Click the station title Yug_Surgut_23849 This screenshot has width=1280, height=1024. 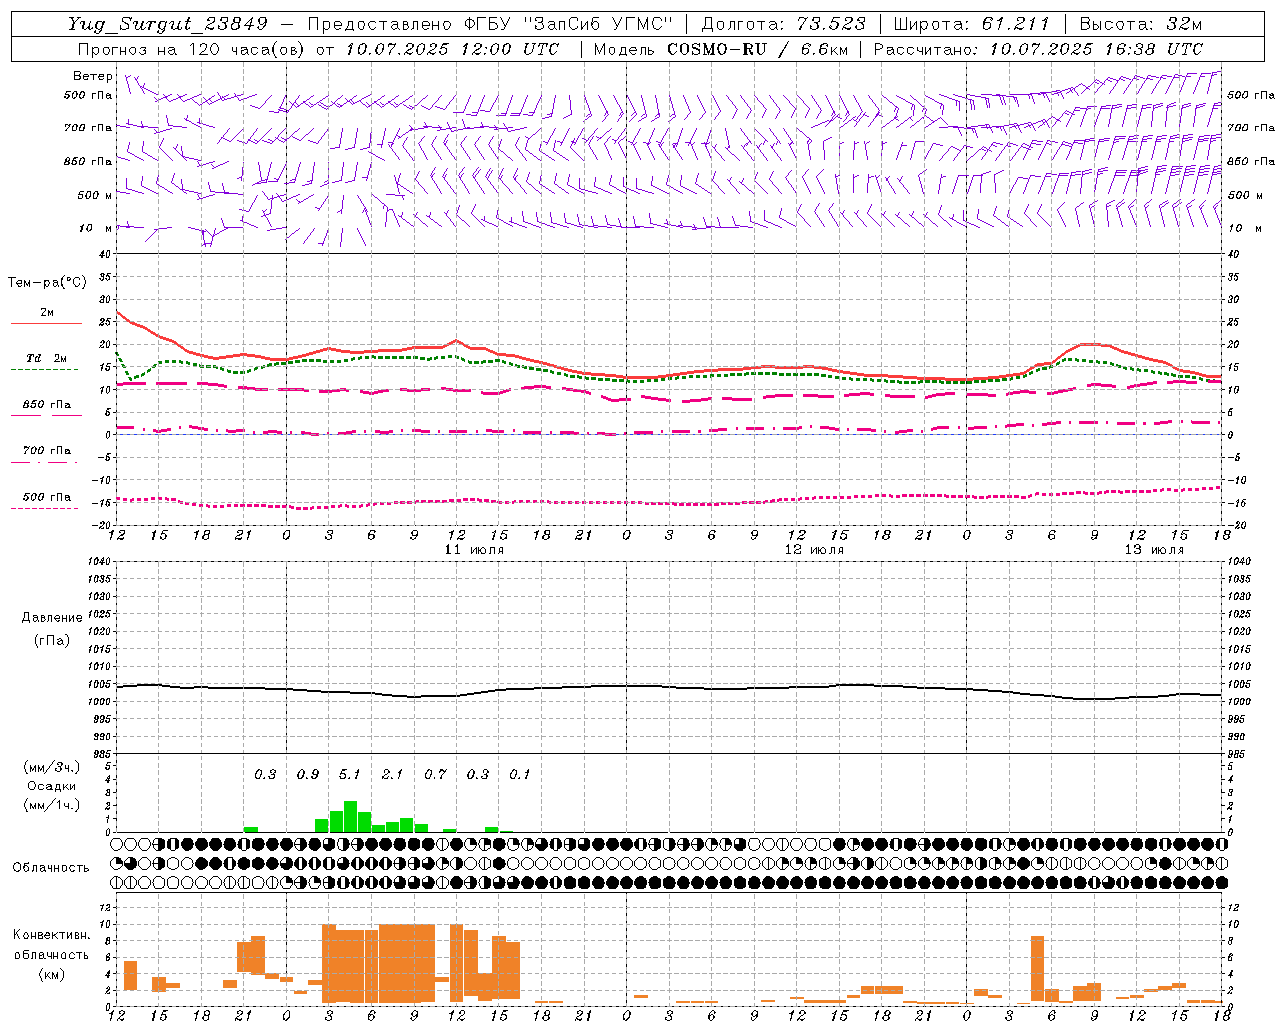[168, 24]
